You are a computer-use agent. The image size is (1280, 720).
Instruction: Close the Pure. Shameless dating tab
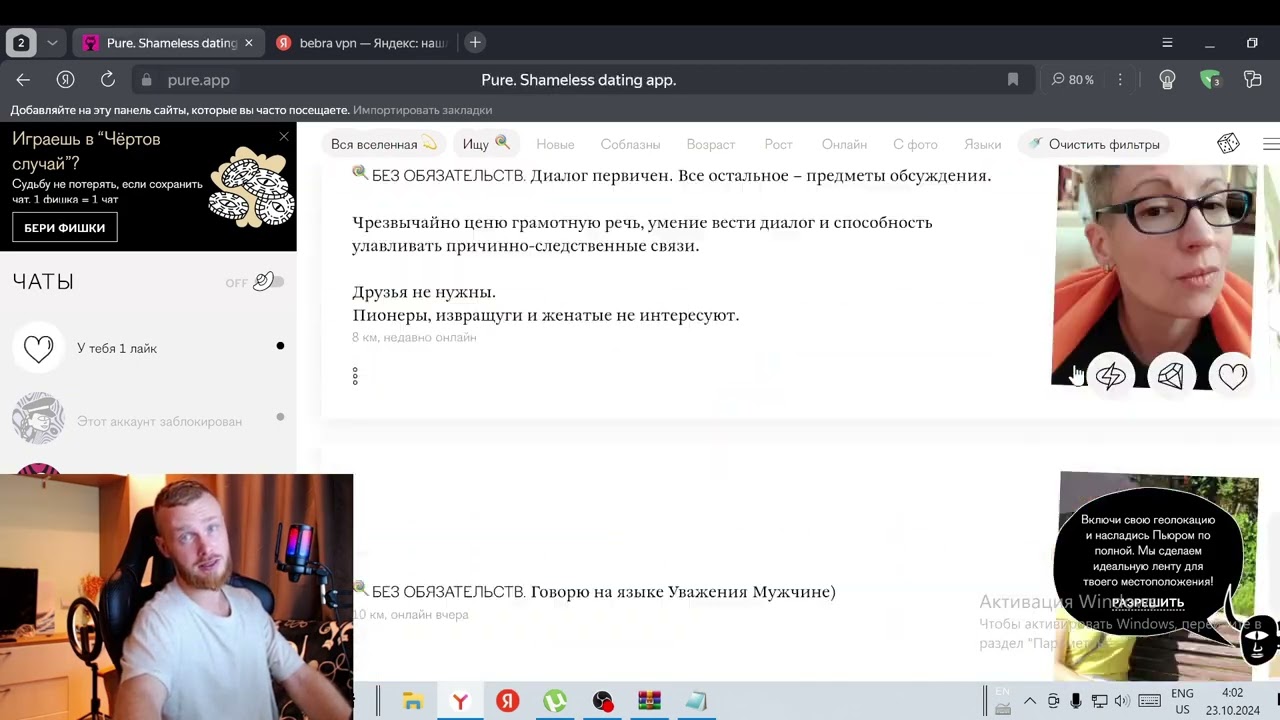[249, 43]
